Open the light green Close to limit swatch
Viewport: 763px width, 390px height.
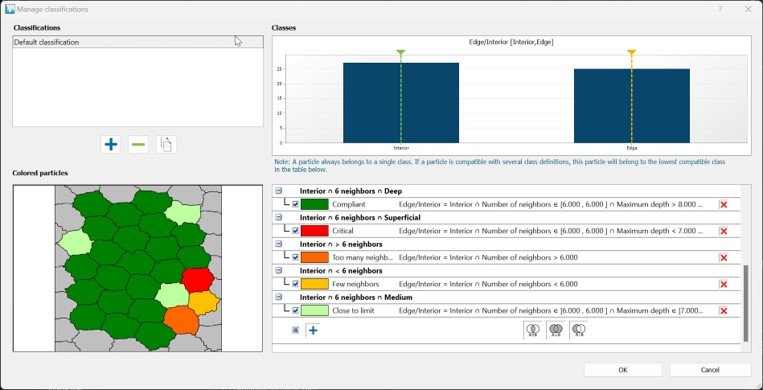[x=314, y=311]
